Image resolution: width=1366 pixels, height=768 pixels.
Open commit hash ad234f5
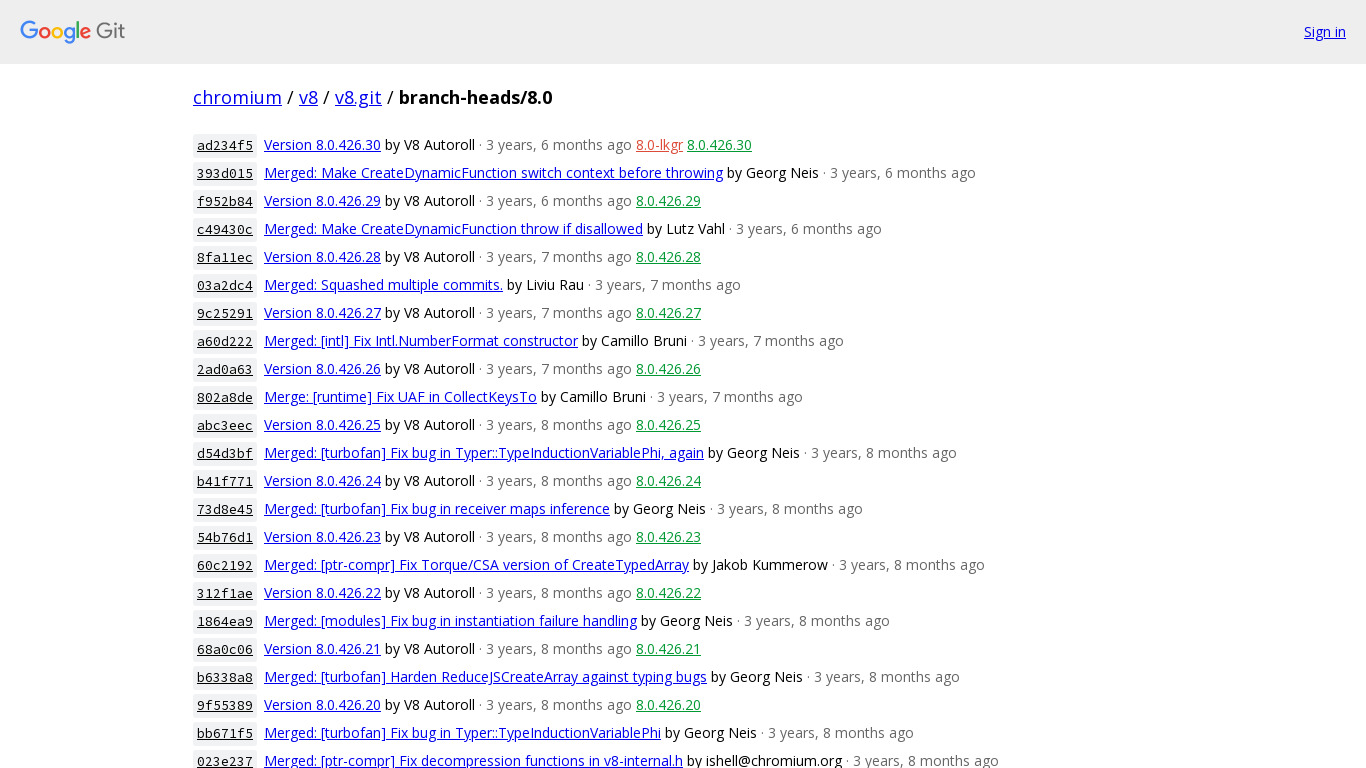(x=225, y=145)
